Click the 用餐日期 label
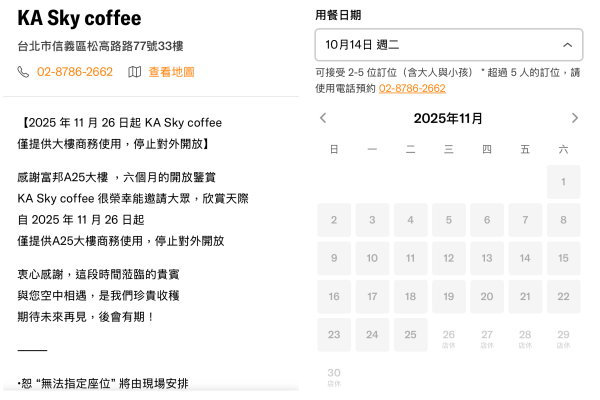Image resolution: width=600 pixels, height=400 pixels. click(338, 15)
